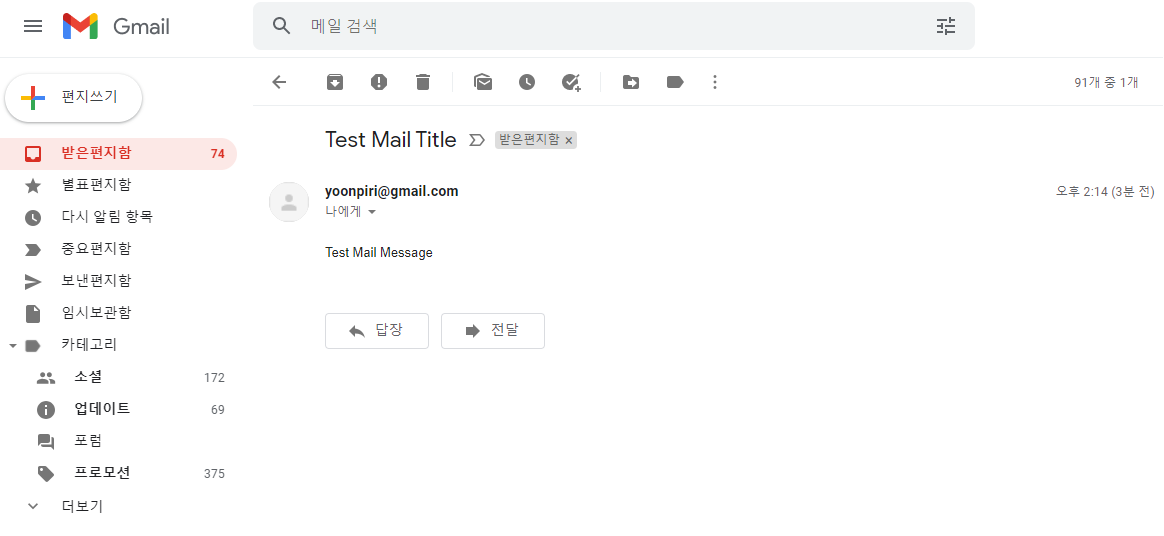Open the 별표편지함 folder
Viewport: 1164px width, 536px height.
[x=119, y=186]
